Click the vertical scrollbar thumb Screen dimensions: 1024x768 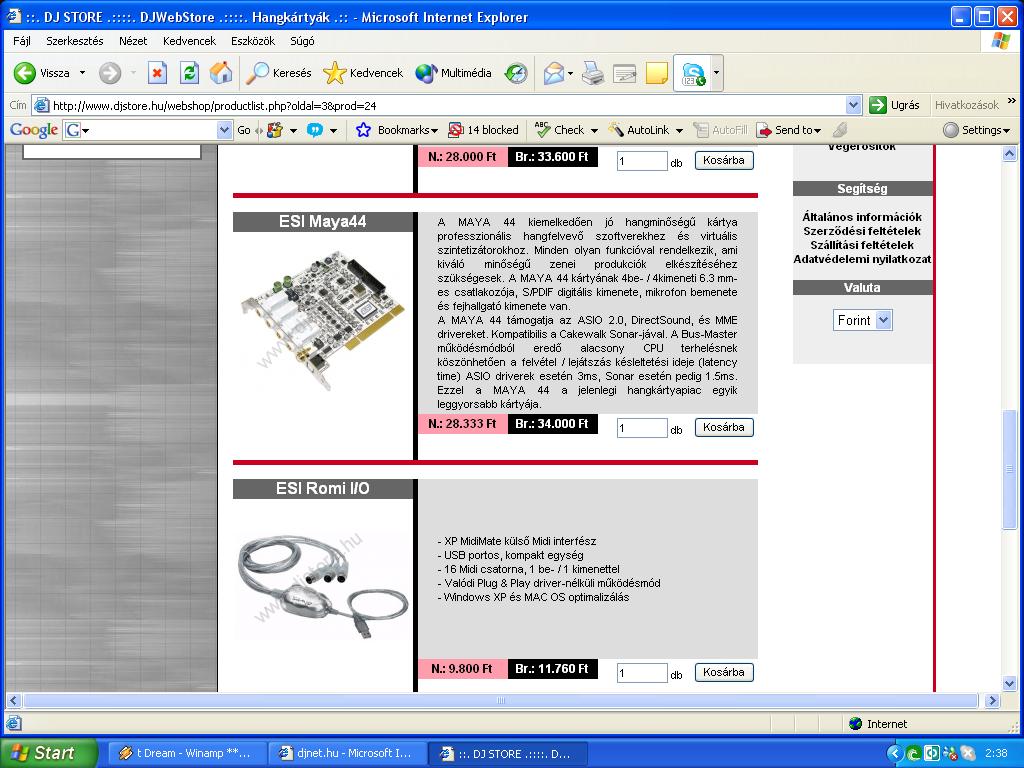click(x=1010, y=469)
